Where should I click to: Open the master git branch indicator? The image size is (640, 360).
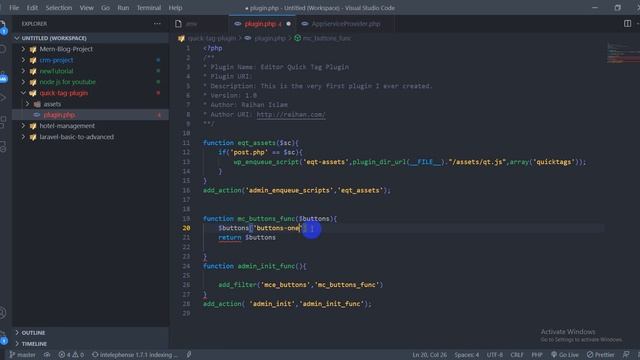[22, 355]
